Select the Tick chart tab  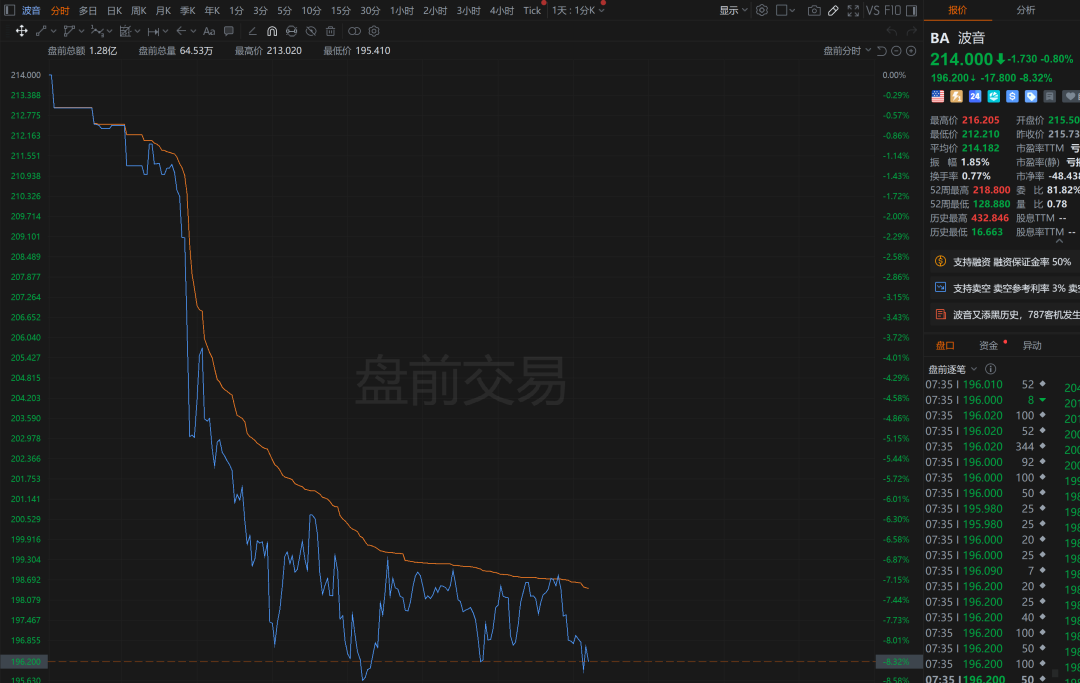coord(532,10)
